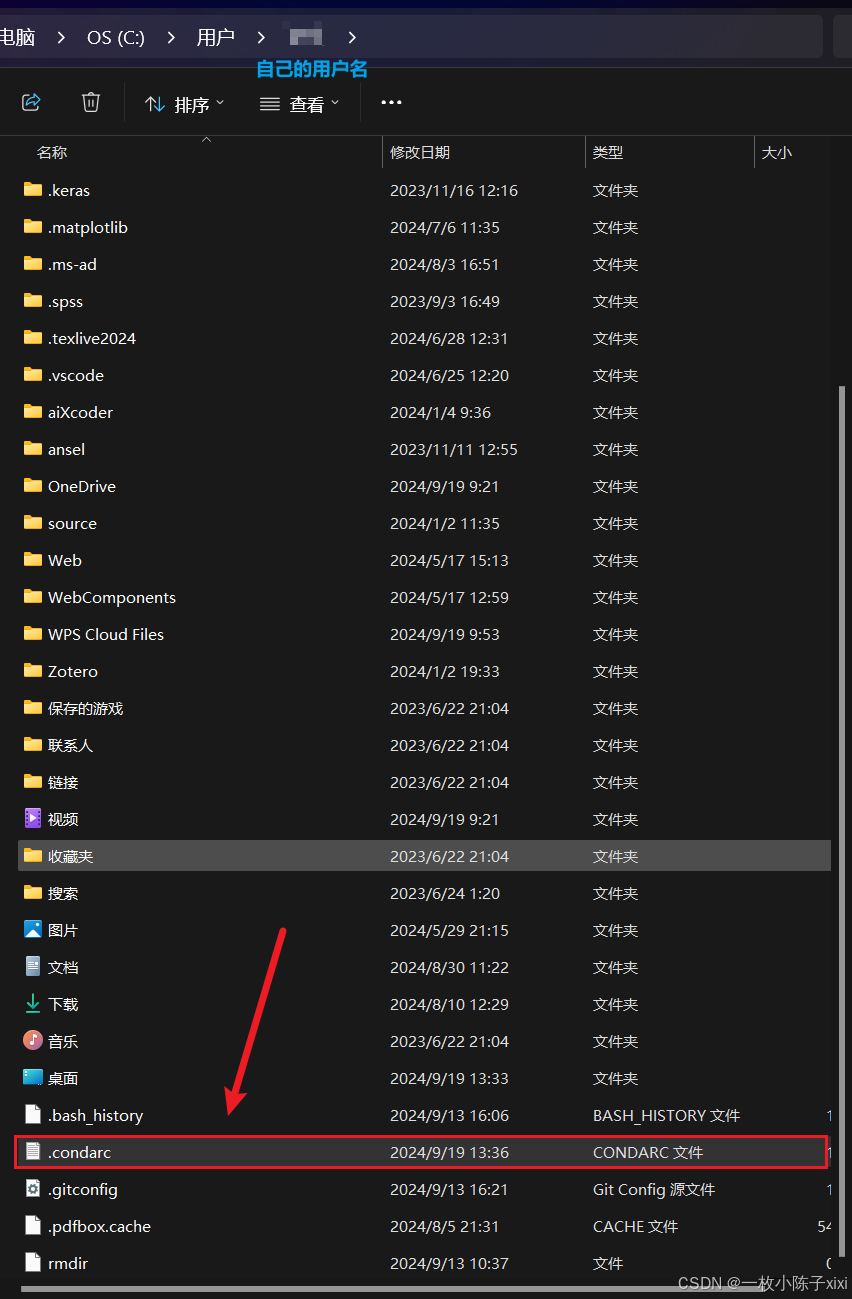Click the Delete trash can icon

click(91, 103)
